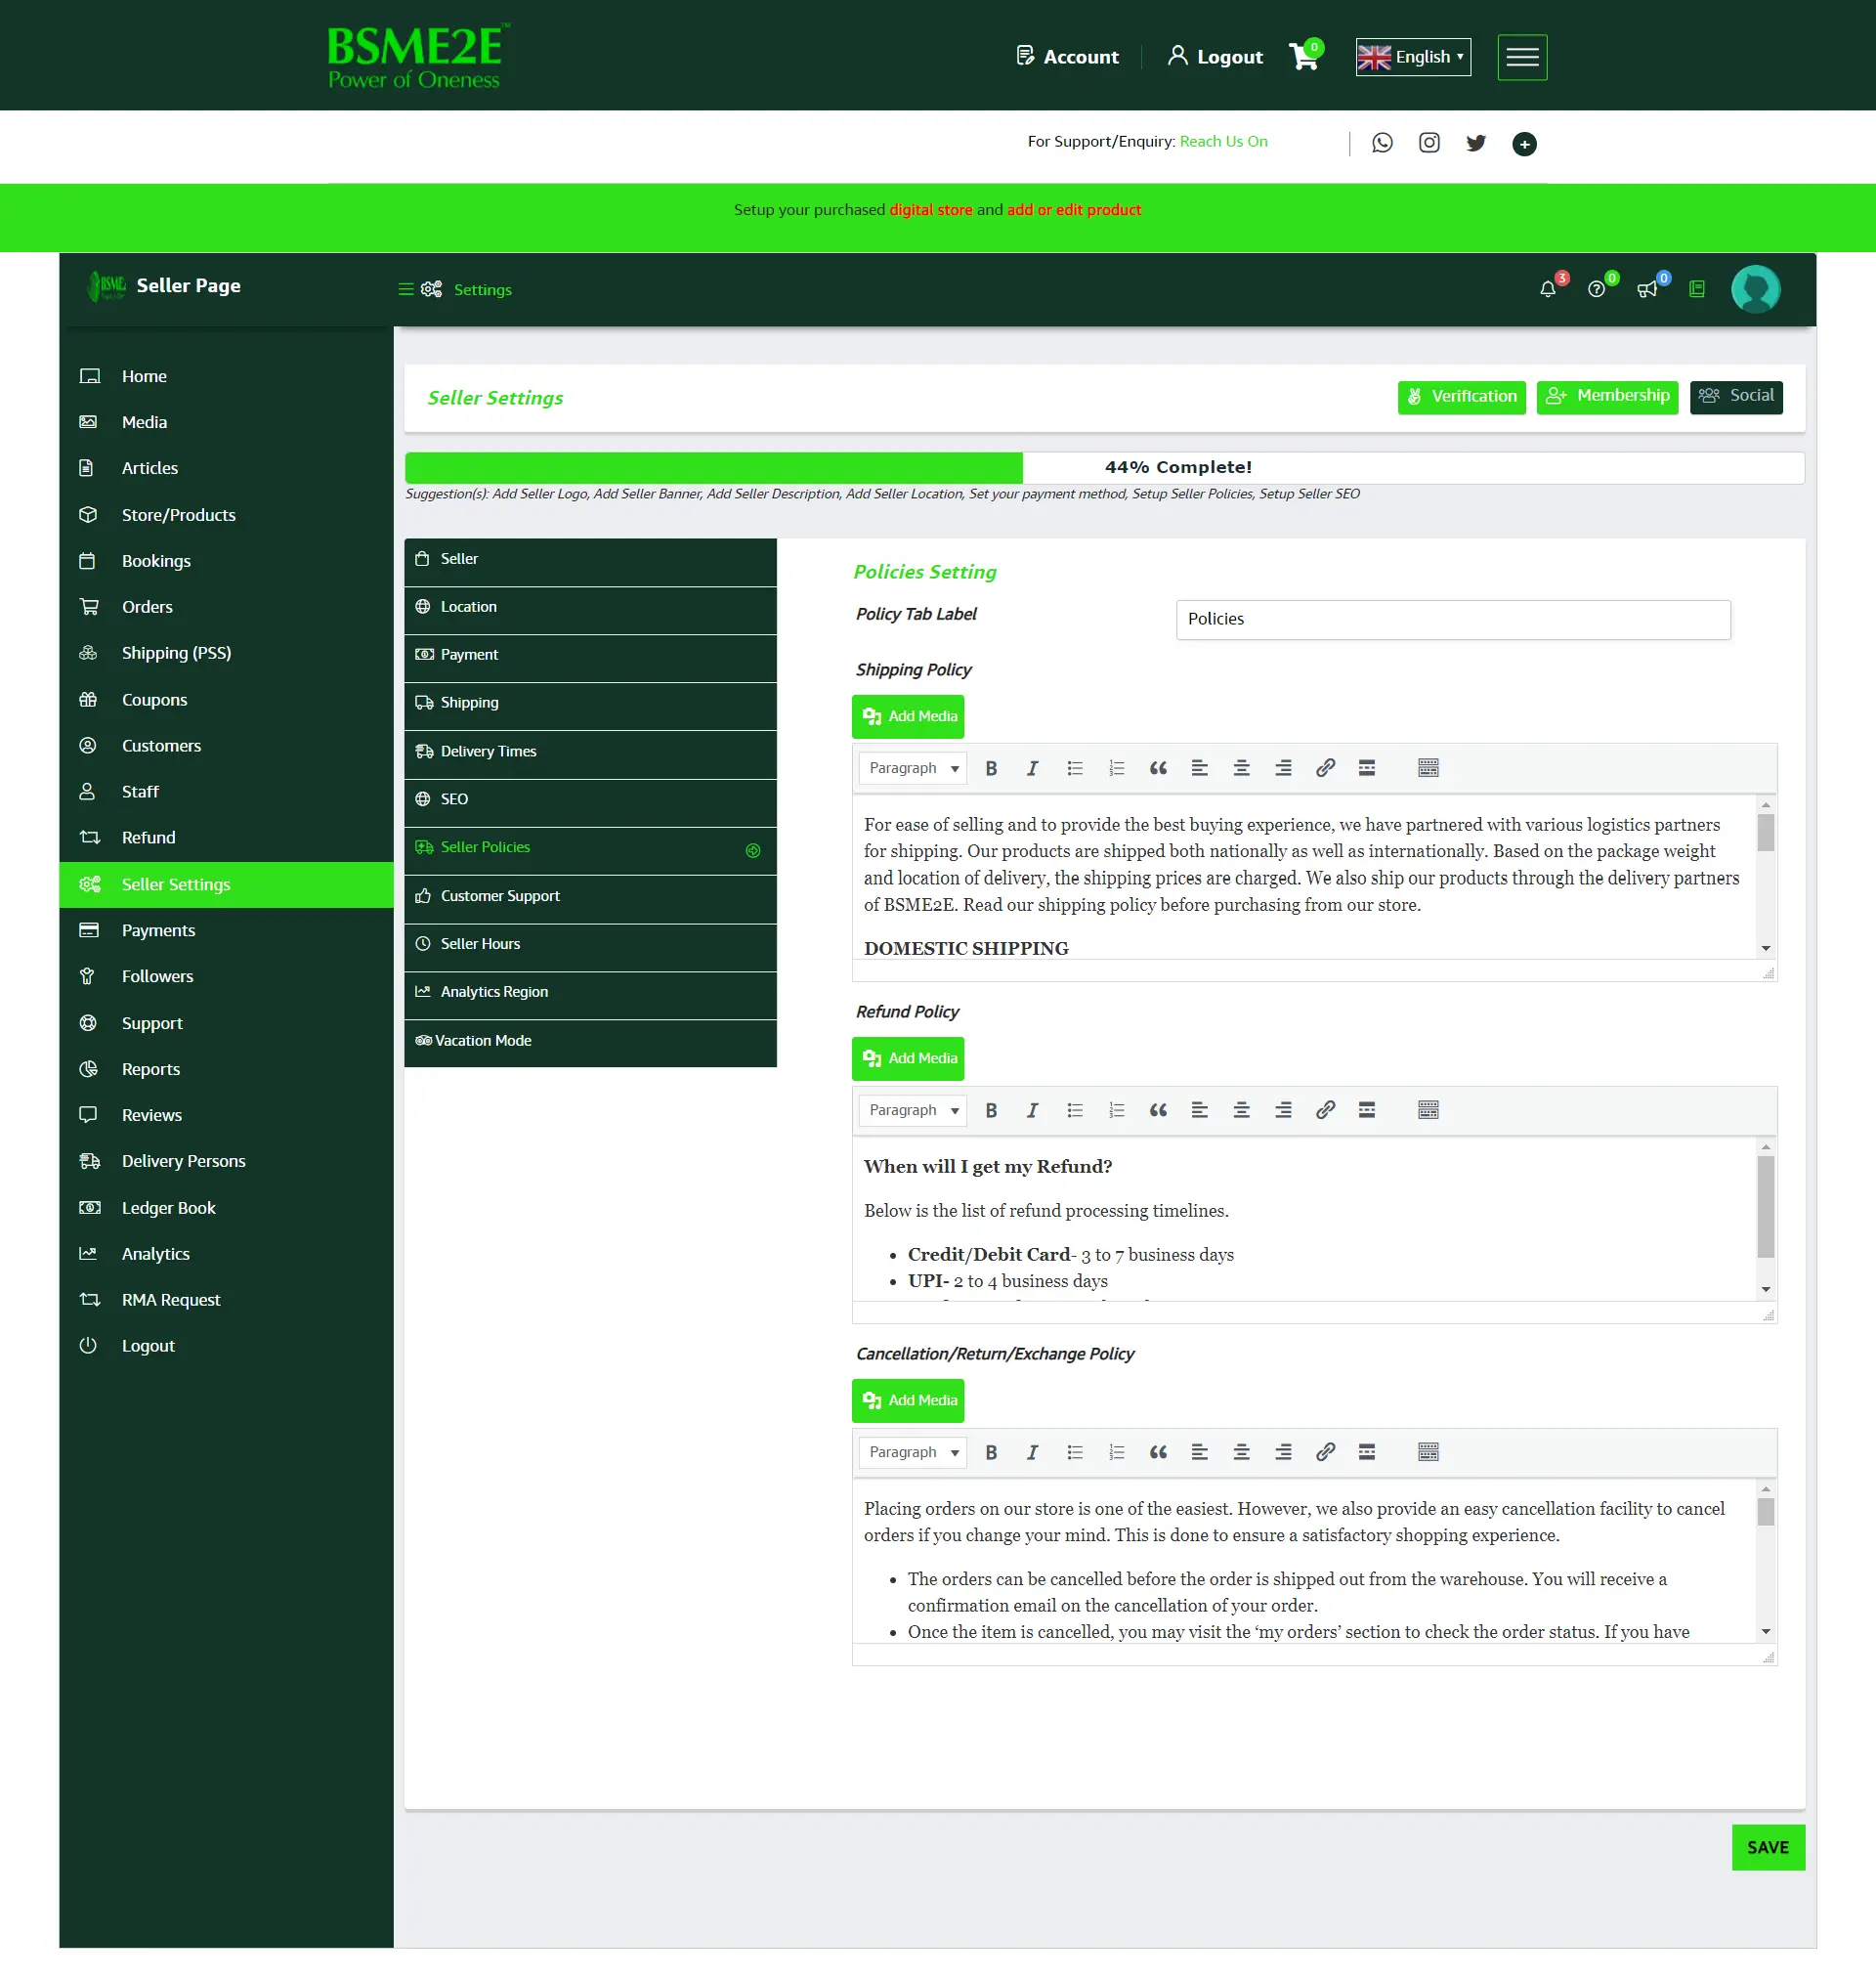Open the notifications bell icon
This screenshot has height=1980, width=1876.
(x=1548, y=288)
